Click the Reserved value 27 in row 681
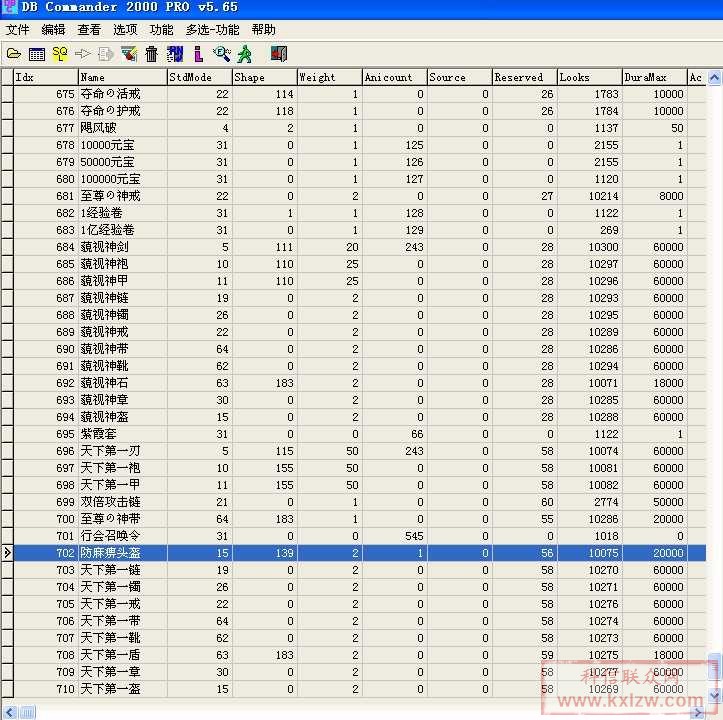The height and width of the screenshot is (720, 723). (525, 196)
